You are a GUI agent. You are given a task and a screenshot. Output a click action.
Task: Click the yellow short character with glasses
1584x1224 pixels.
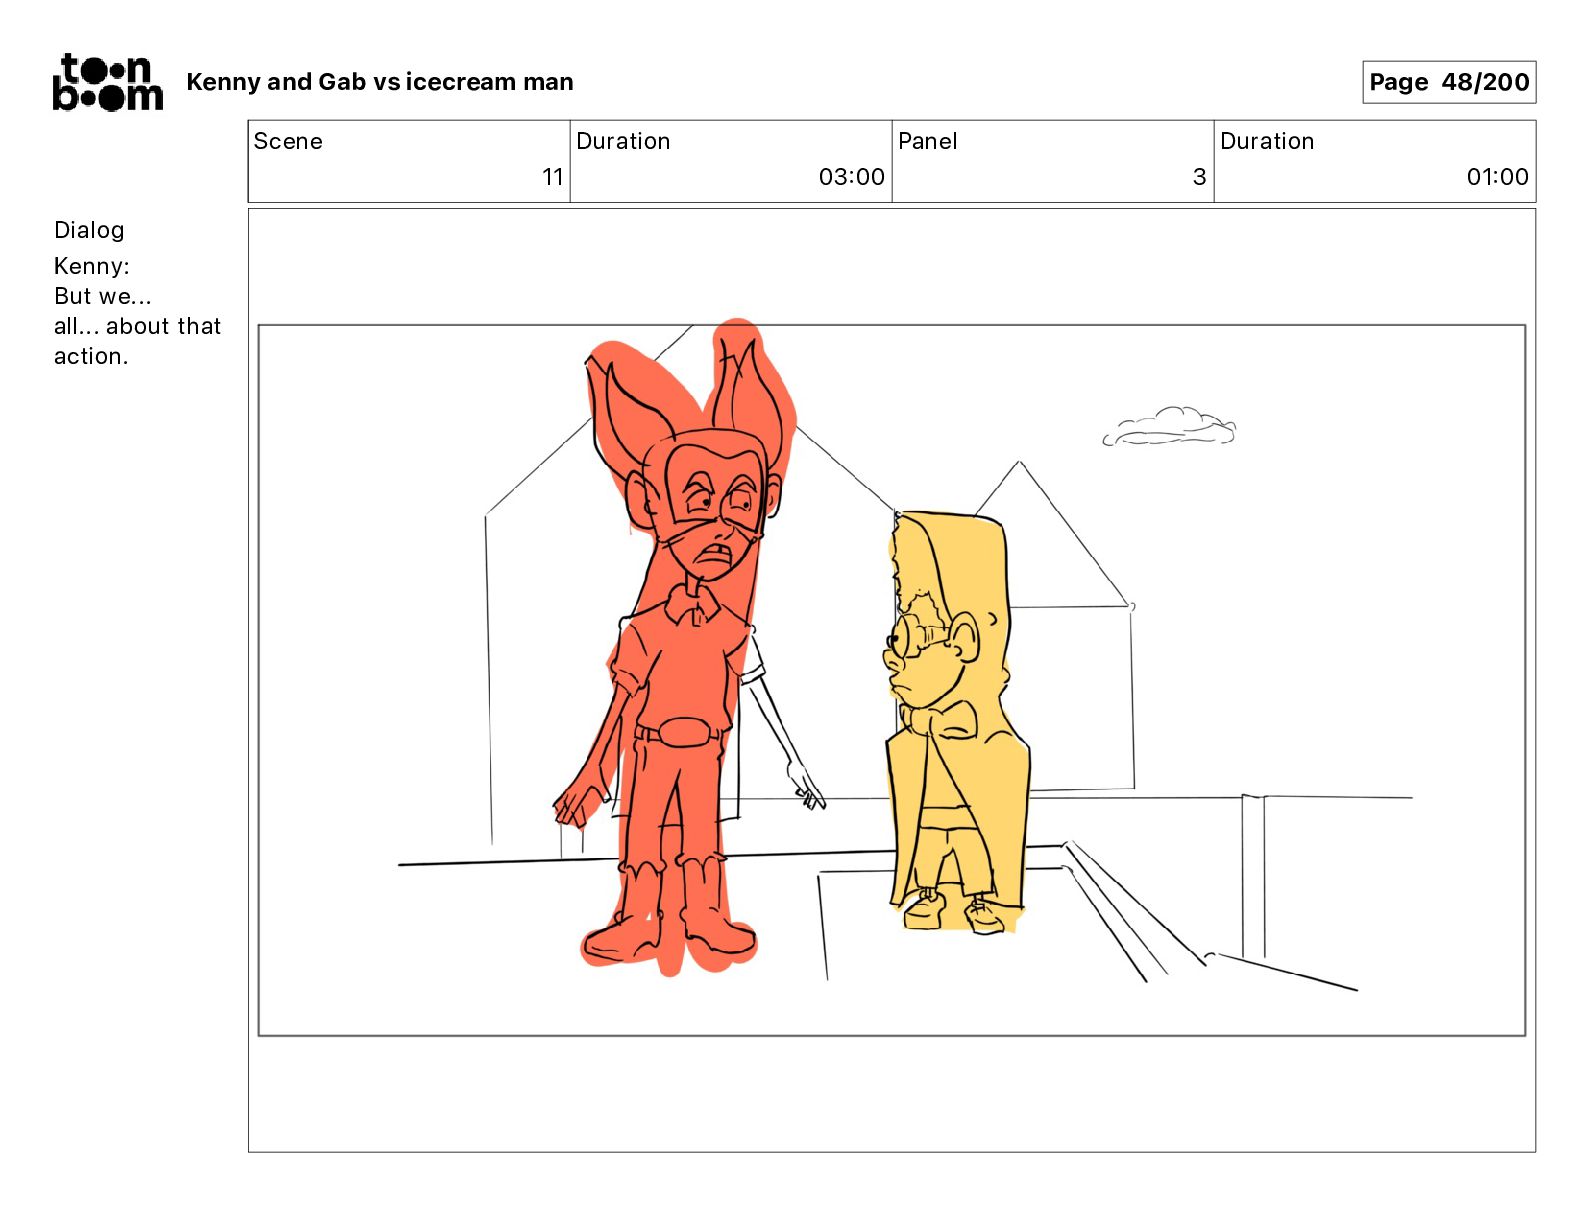[x=955, y=722]
